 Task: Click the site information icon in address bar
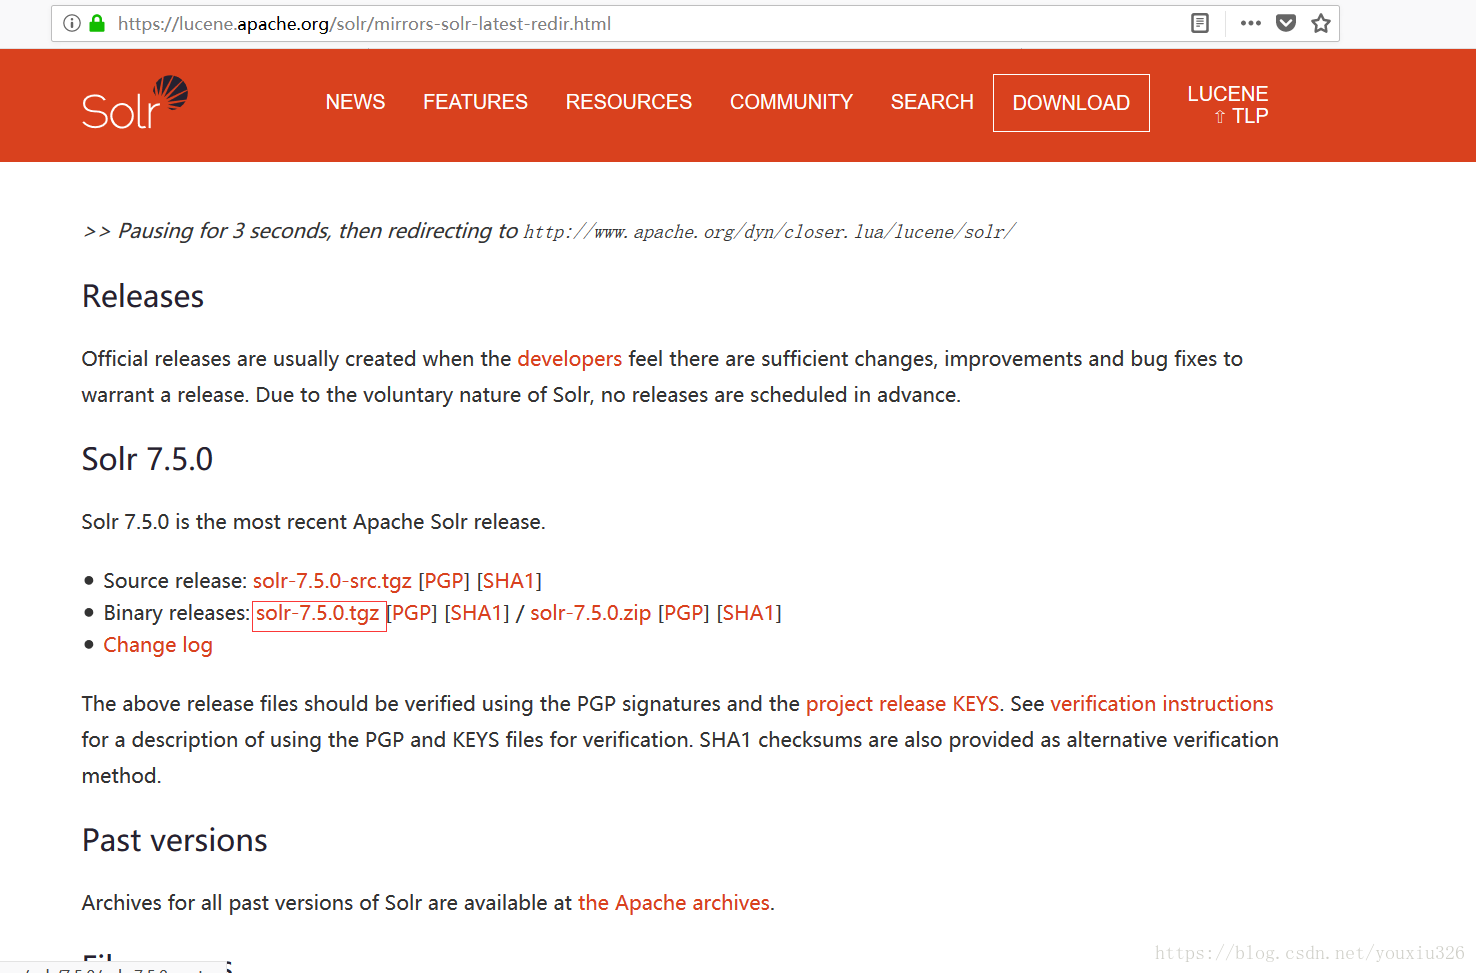[x=72, y=23]
